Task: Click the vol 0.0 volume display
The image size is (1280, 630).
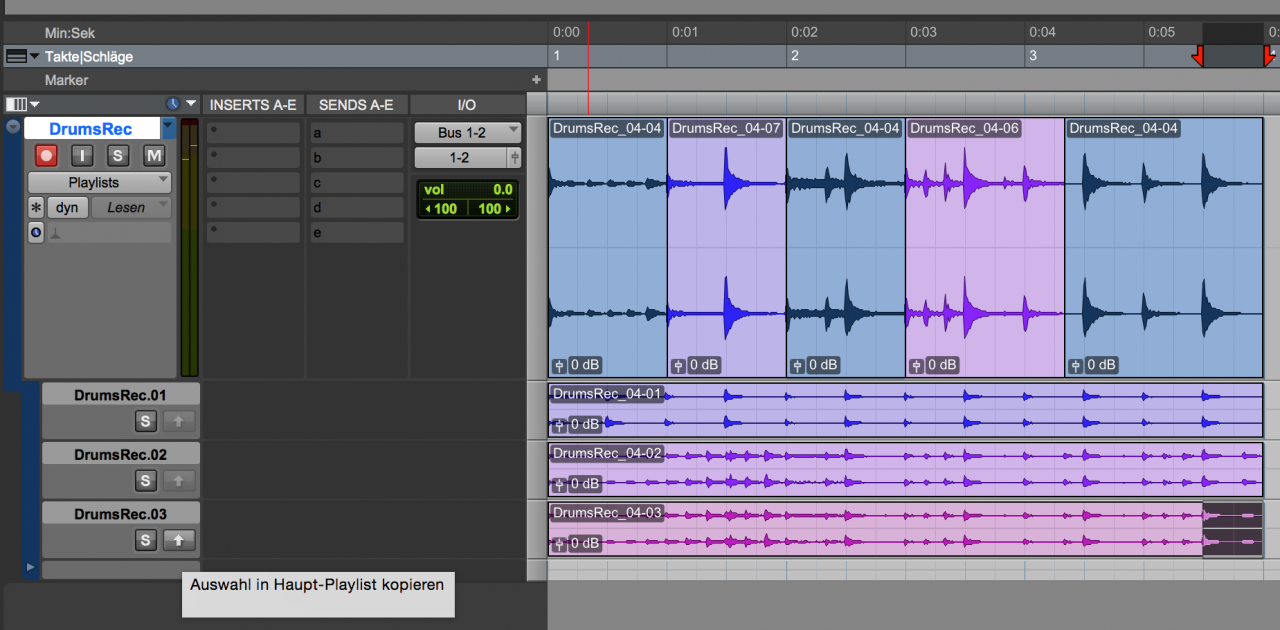Action: pyautogui.click(x=467, y=190)
